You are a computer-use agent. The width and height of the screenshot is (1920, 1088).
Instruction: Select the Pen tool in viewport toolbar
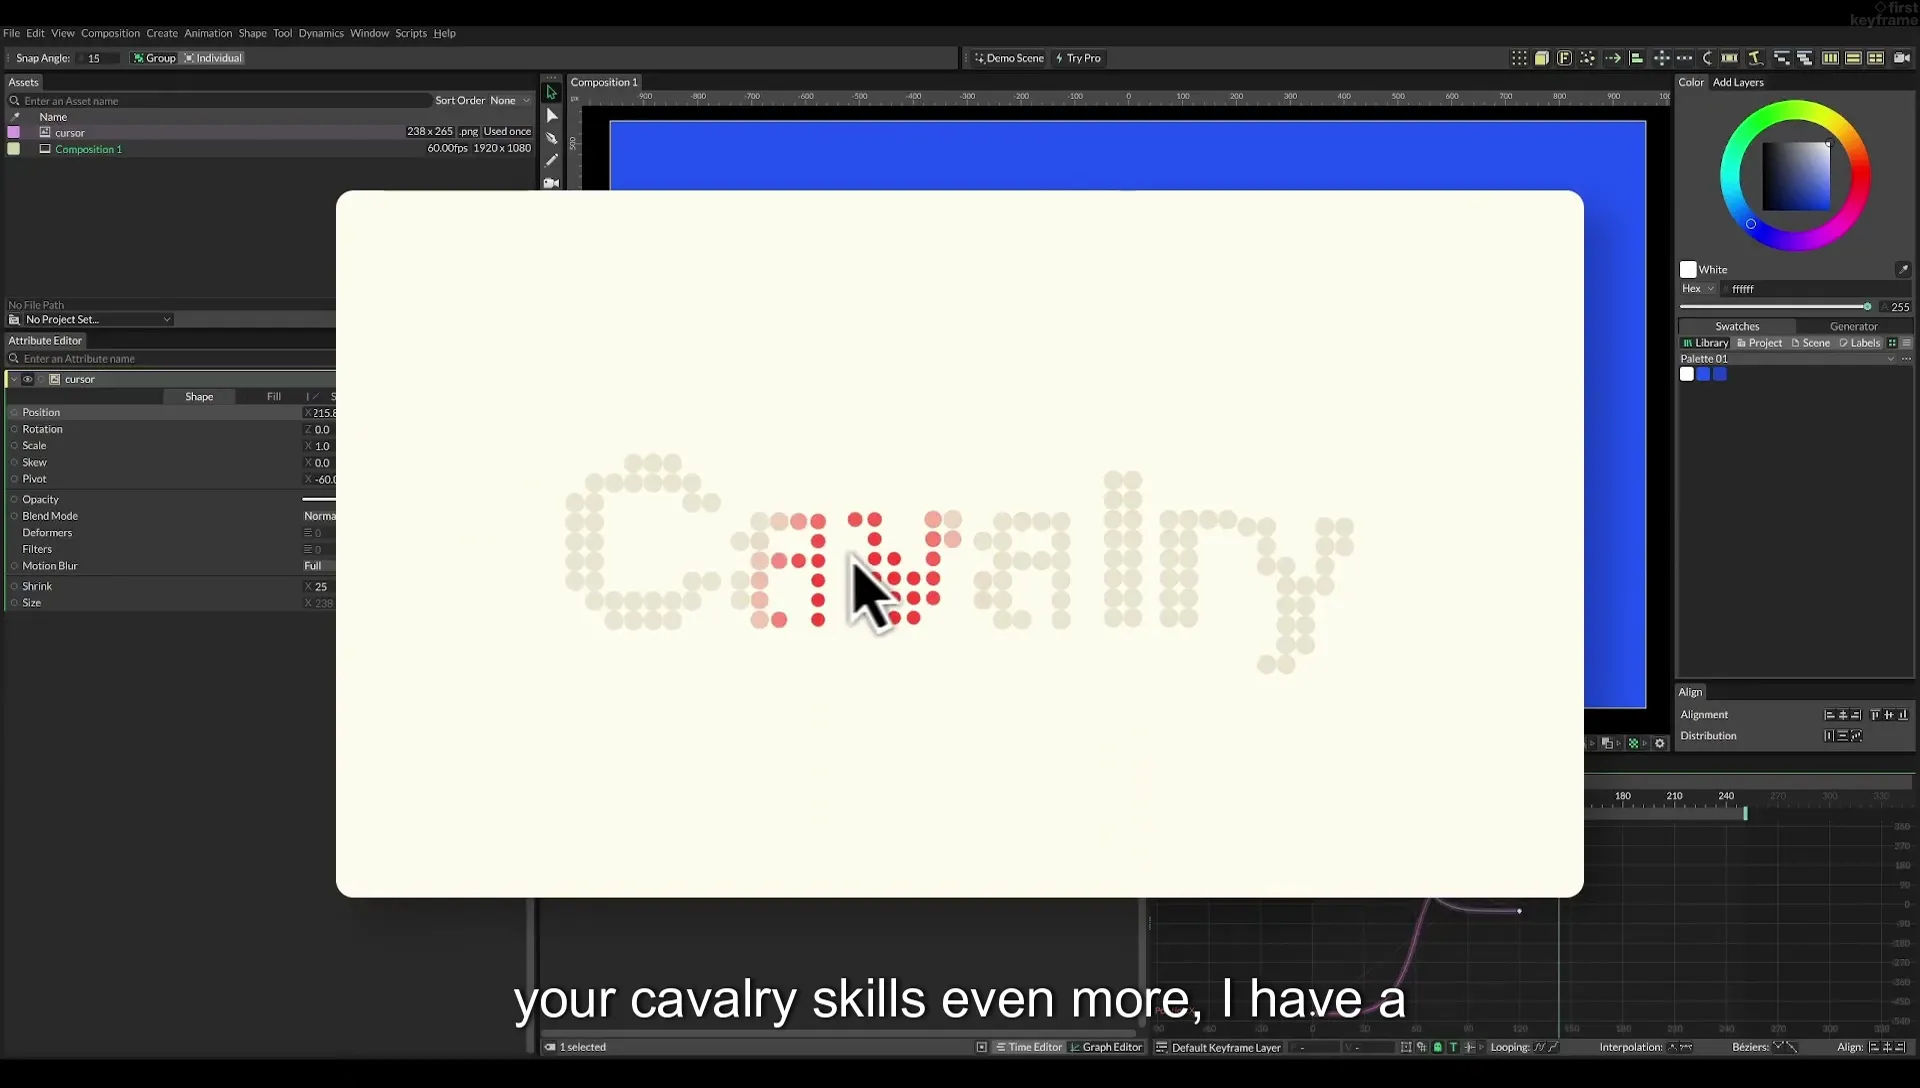(551, 138)
